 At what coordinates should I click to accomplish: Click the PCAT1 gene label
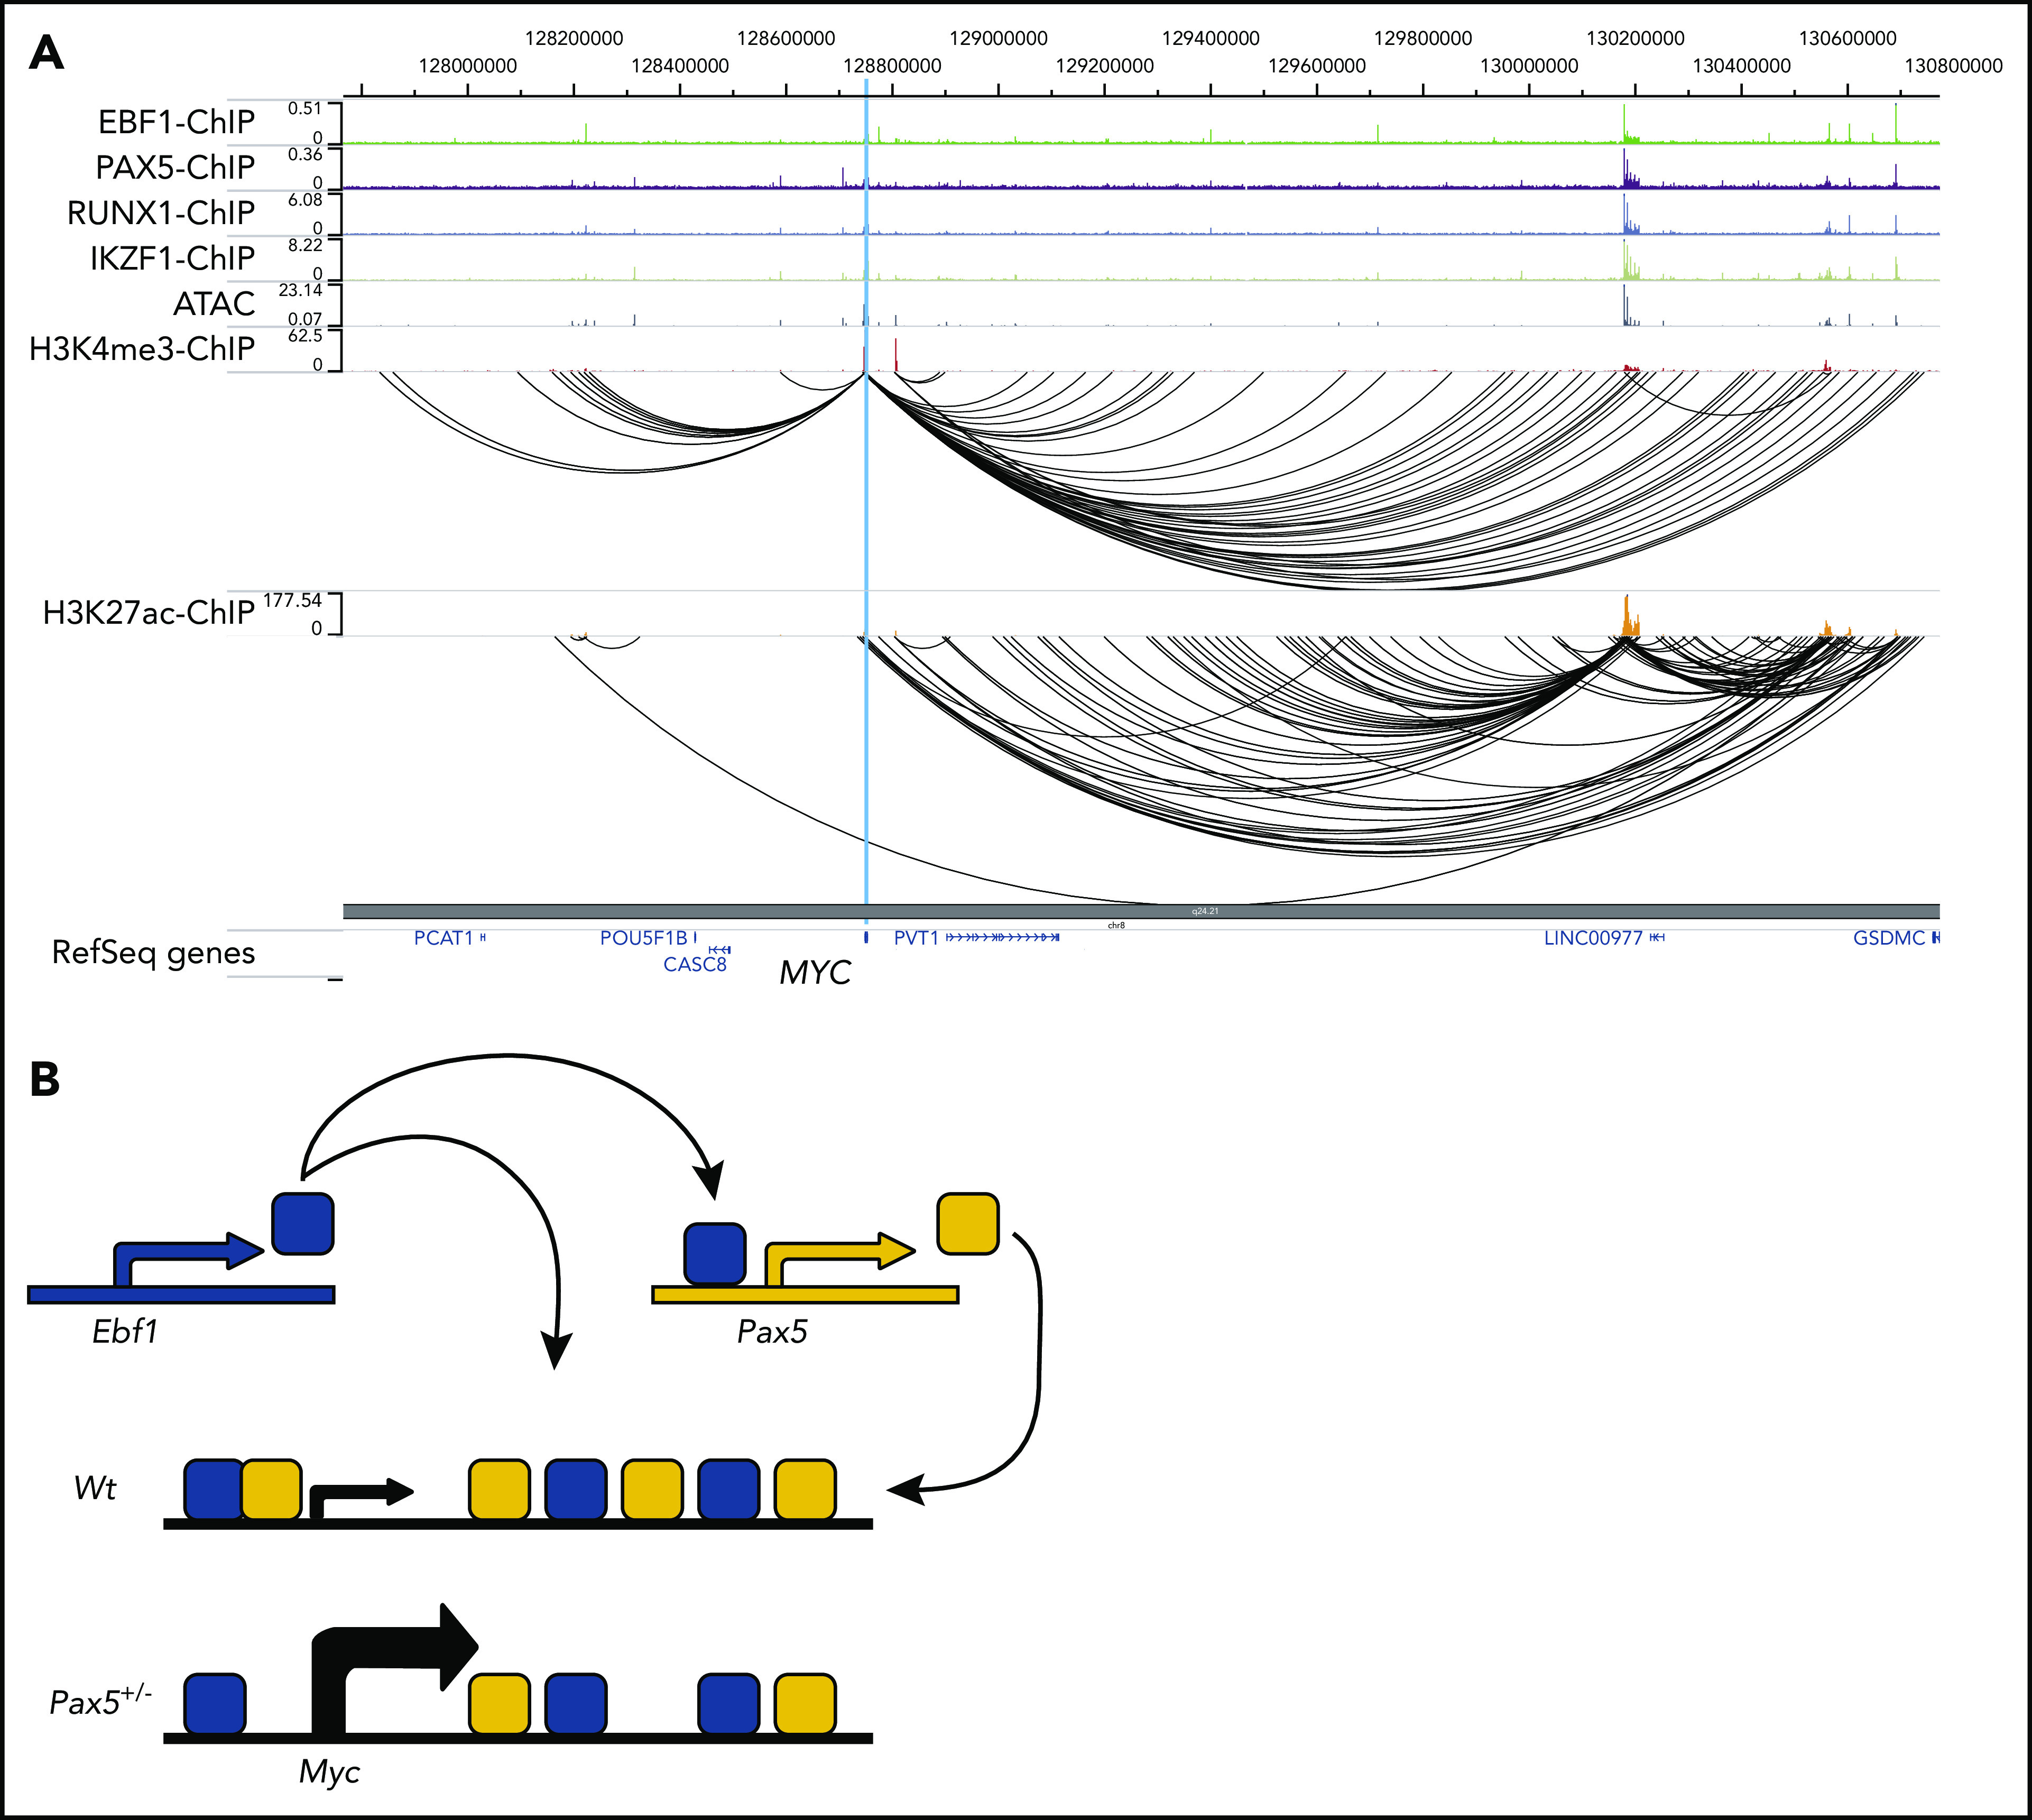point(443,938)
